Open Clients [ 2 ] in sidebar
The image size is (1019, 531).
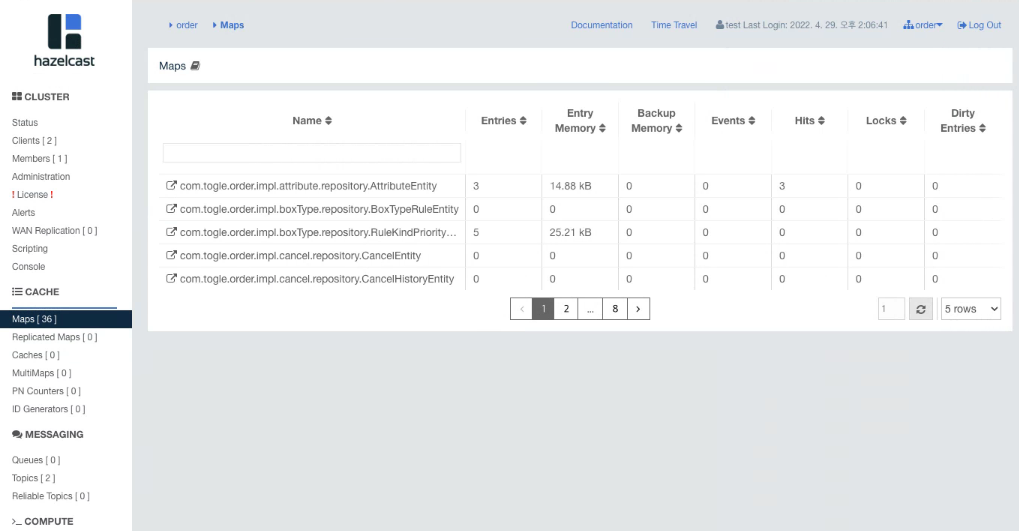pyautogui.click(x=34, y=140)
